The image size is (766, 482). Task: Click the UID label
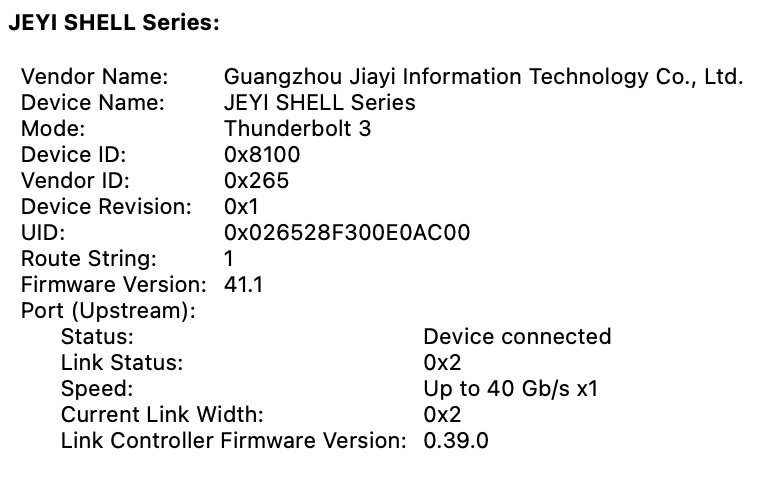click(x=43, y=233)
